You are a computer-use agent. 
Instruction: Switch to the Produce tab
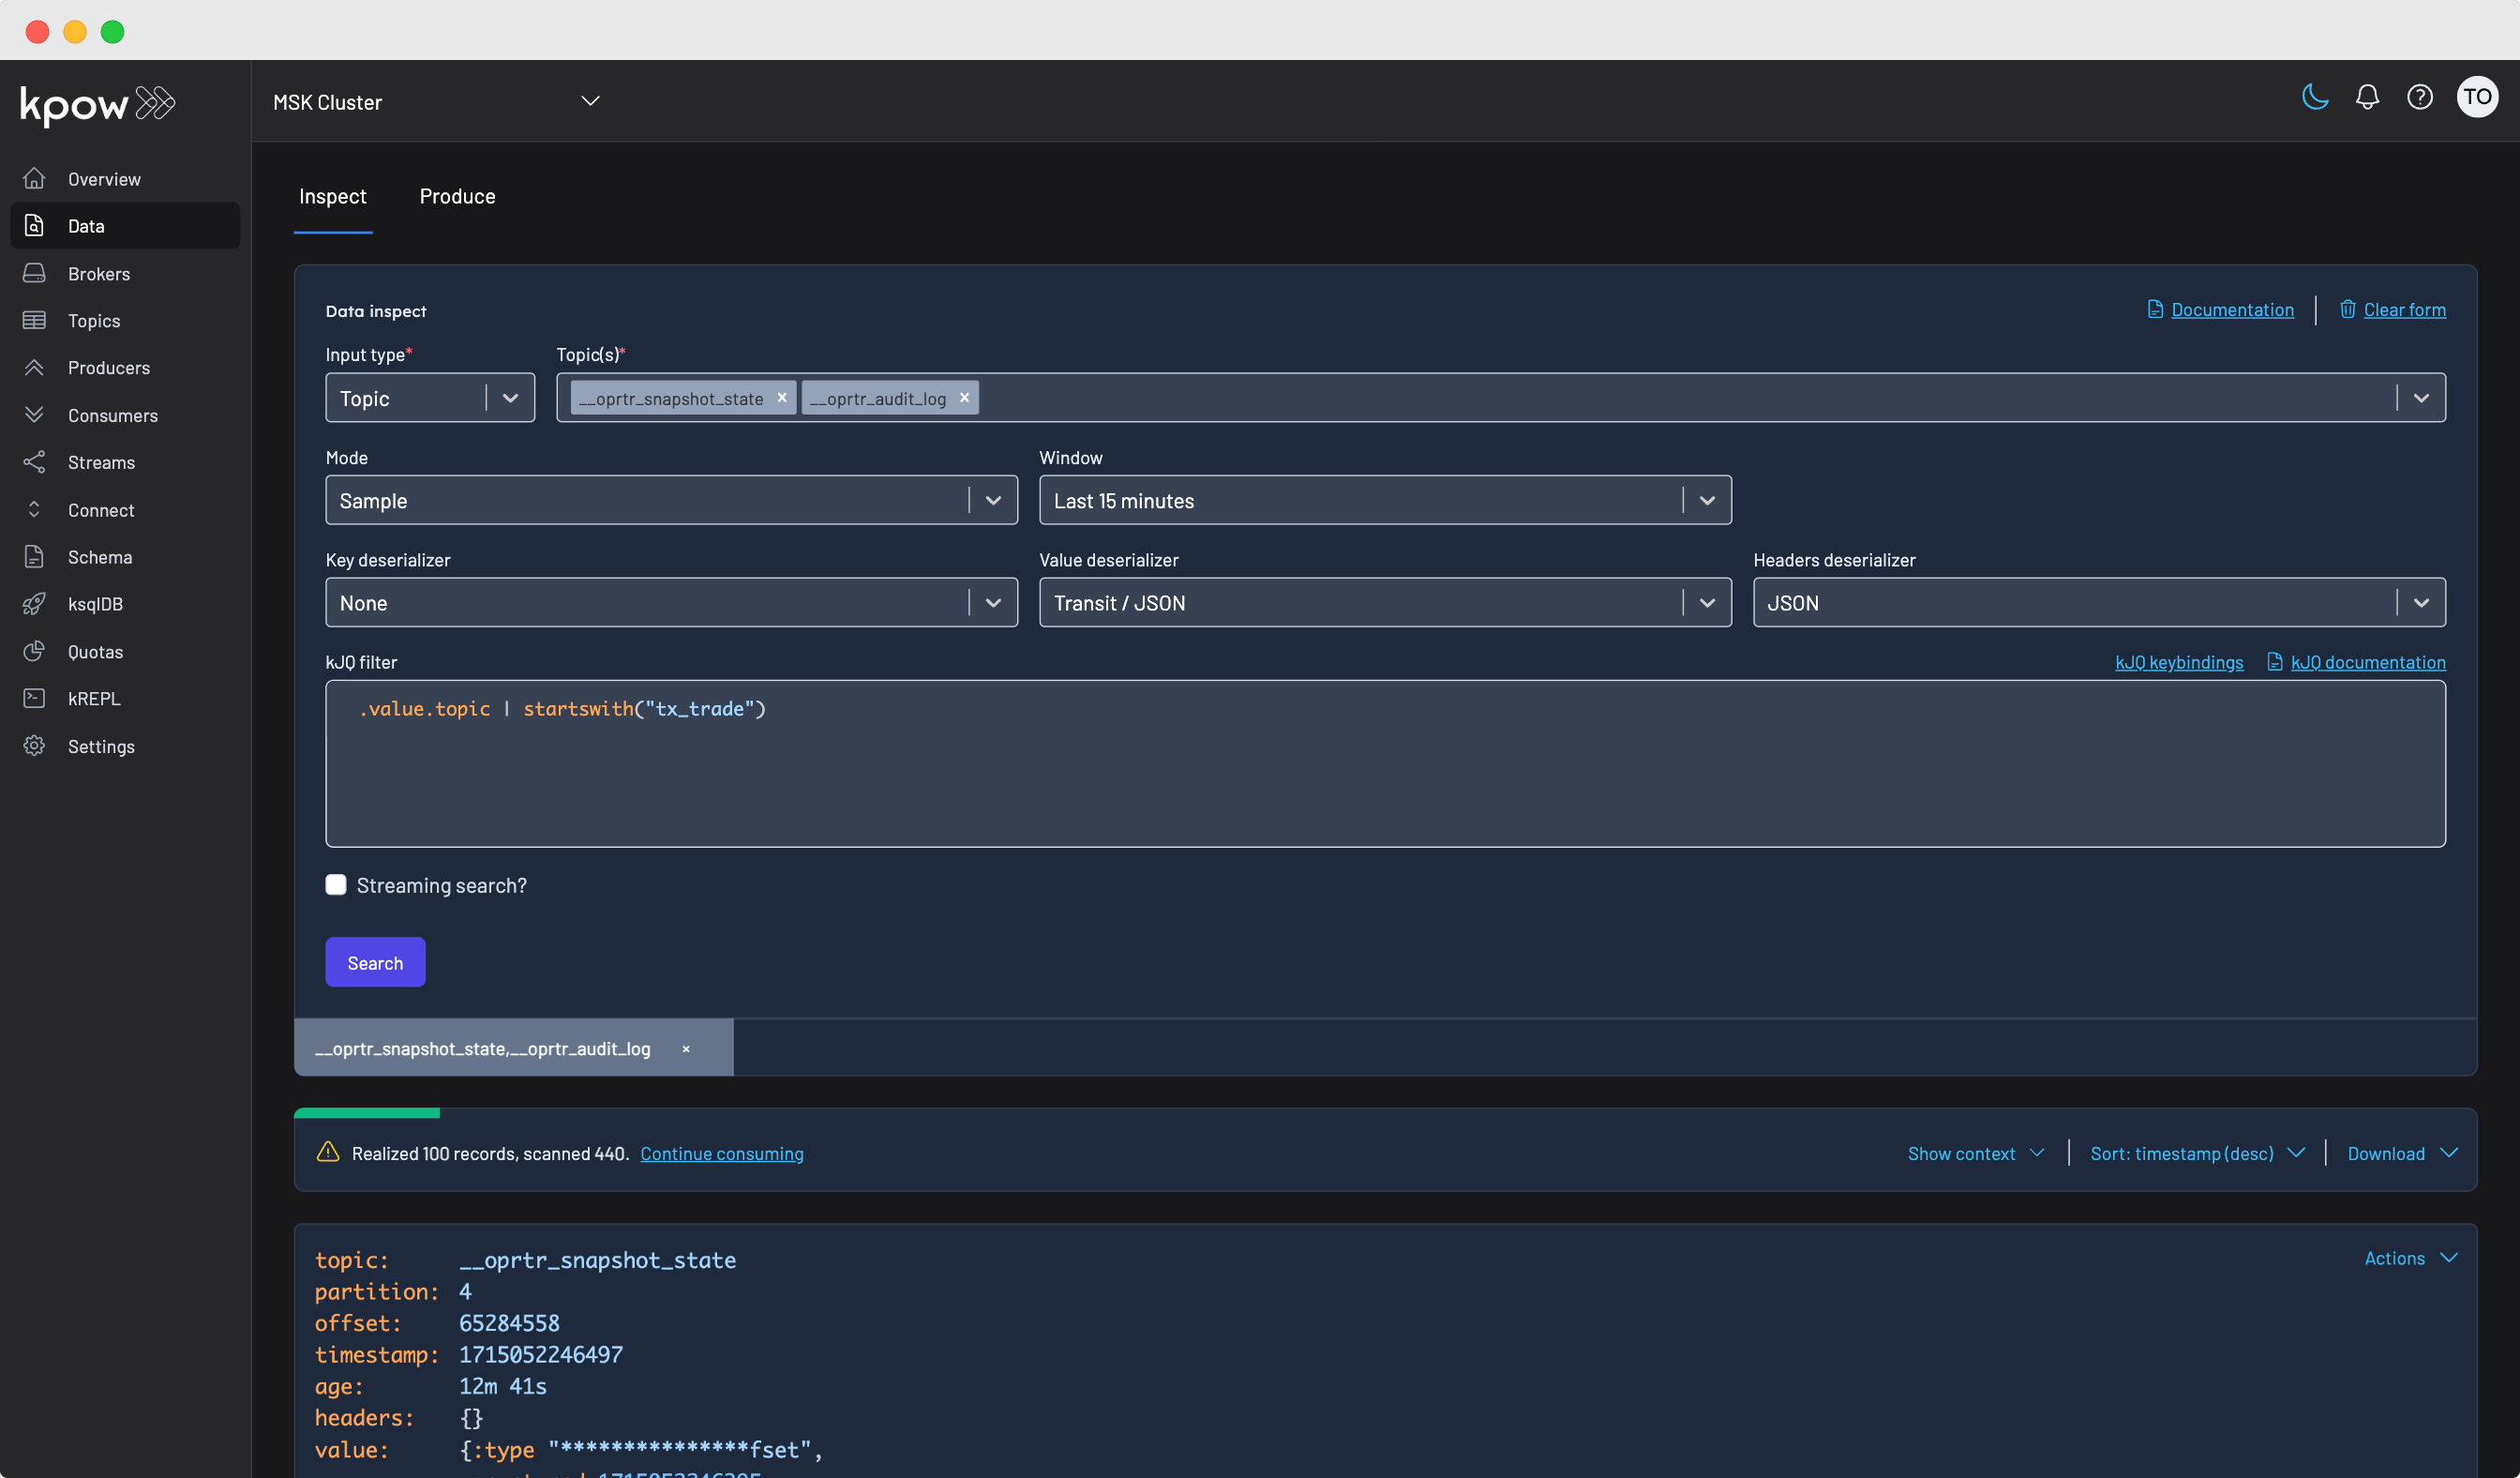point(457,196)
